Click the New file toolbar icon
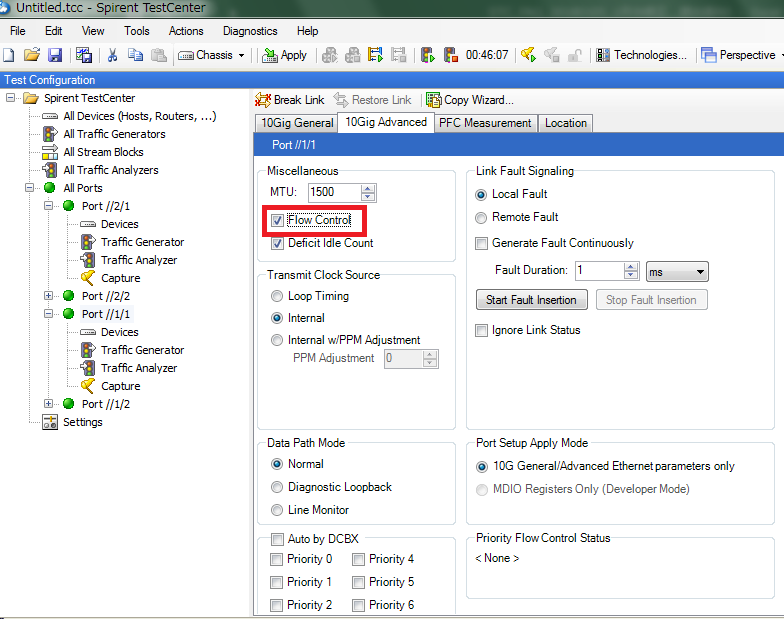784x619 pixels. (8, 54)
